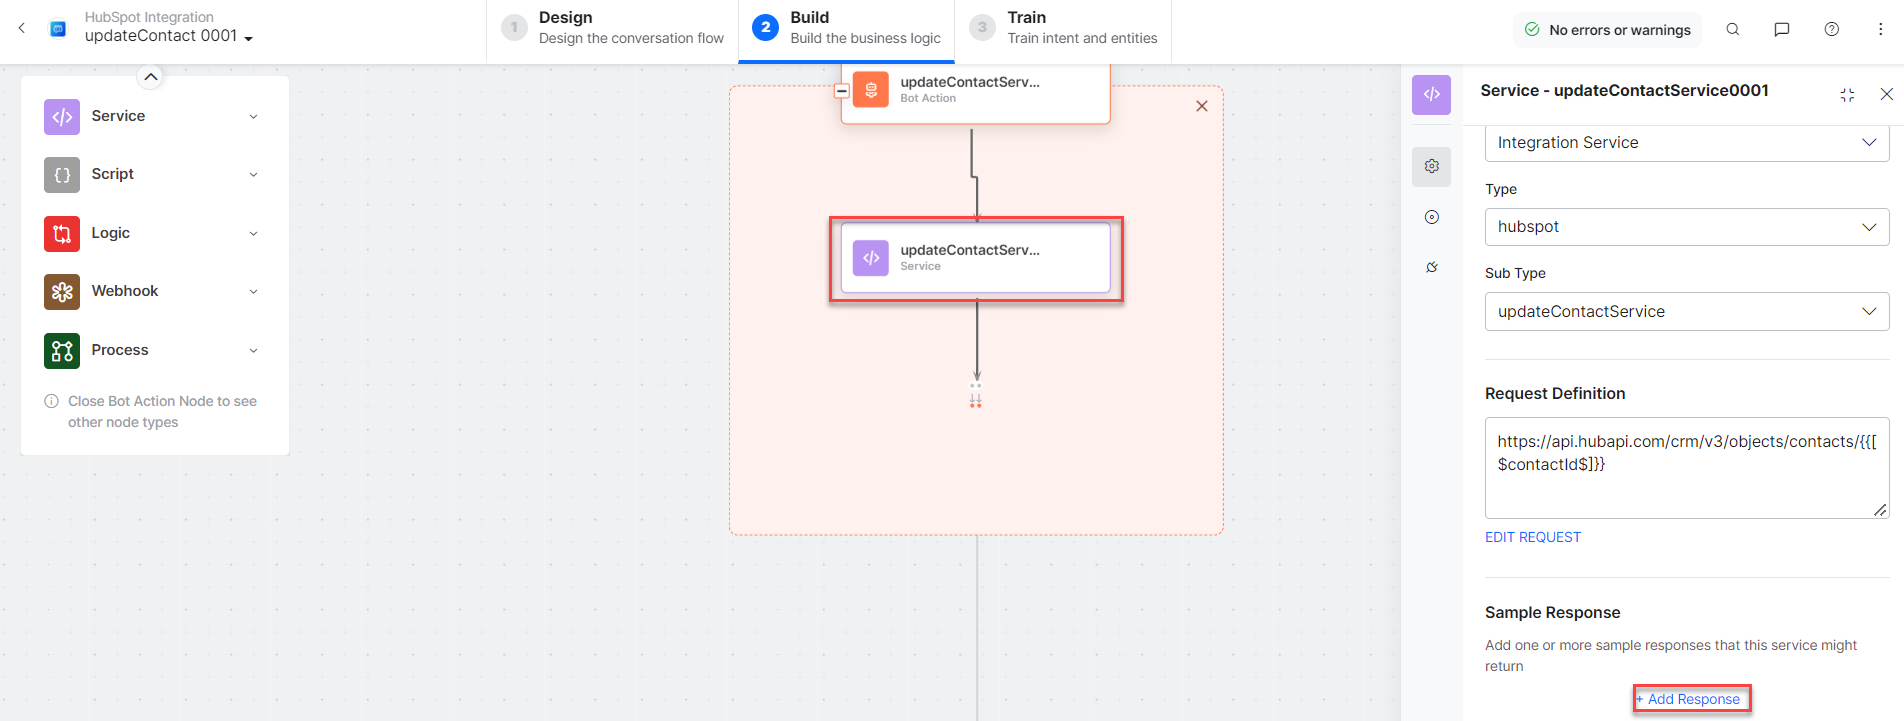Collapse the Bot Action node with minus toggle
The height and width of the screenshot is (721, 1904).
coord(842,91)
